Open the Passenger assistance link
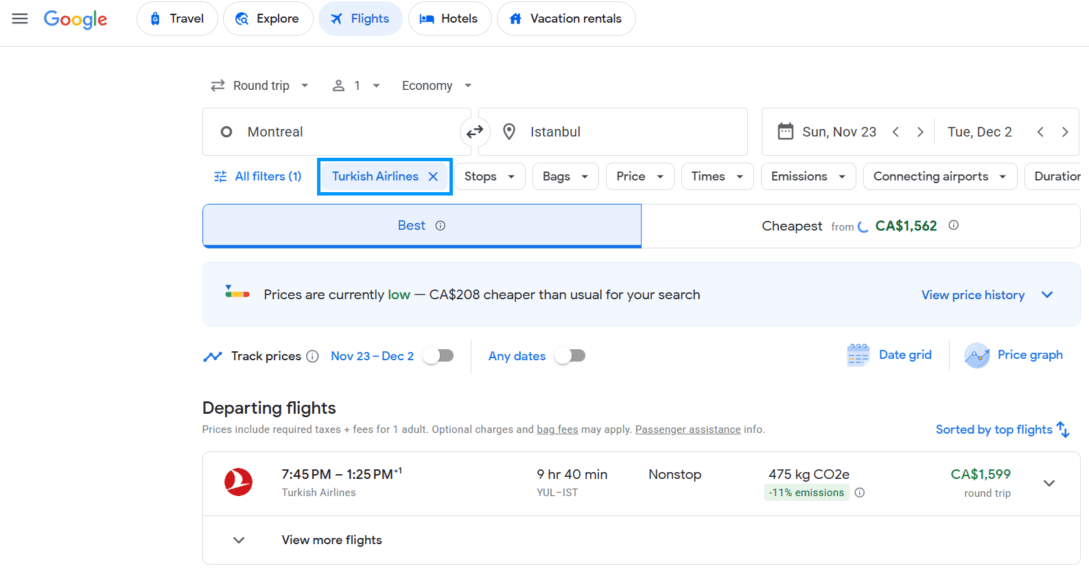 (x=688, y=430)
